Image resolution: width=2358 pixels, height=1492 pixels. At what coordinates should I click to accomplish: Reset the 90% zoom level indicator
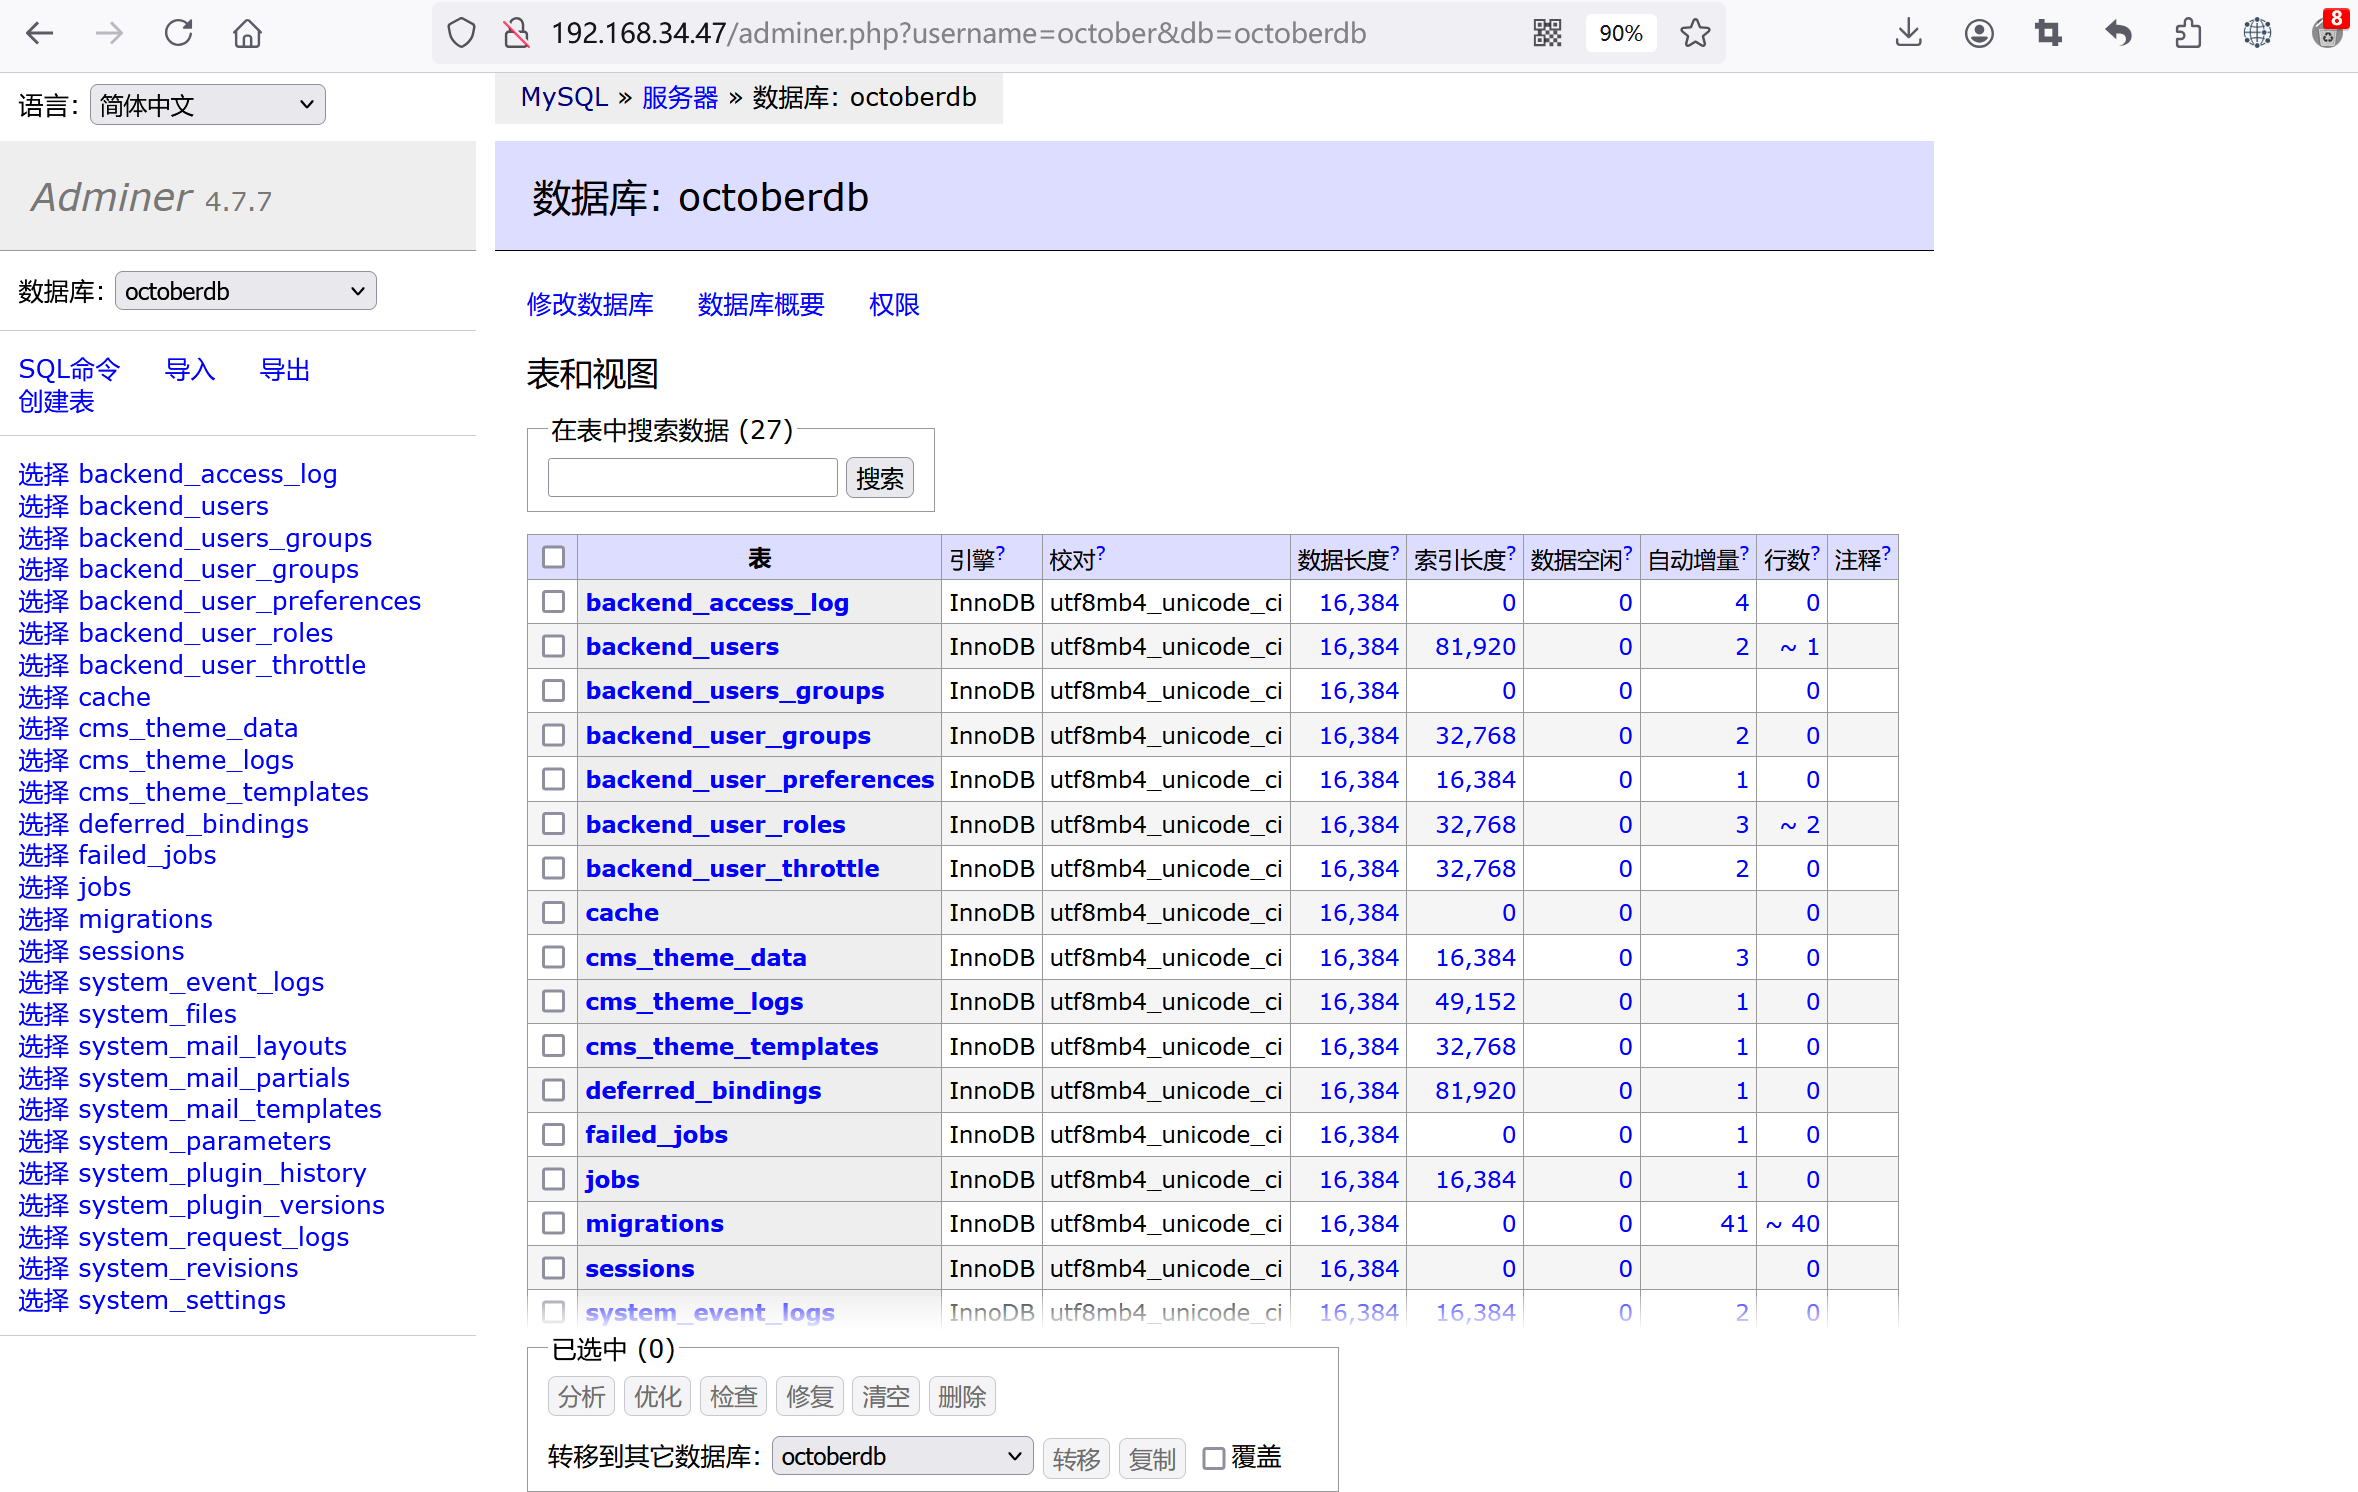[x=1620, y=33]
